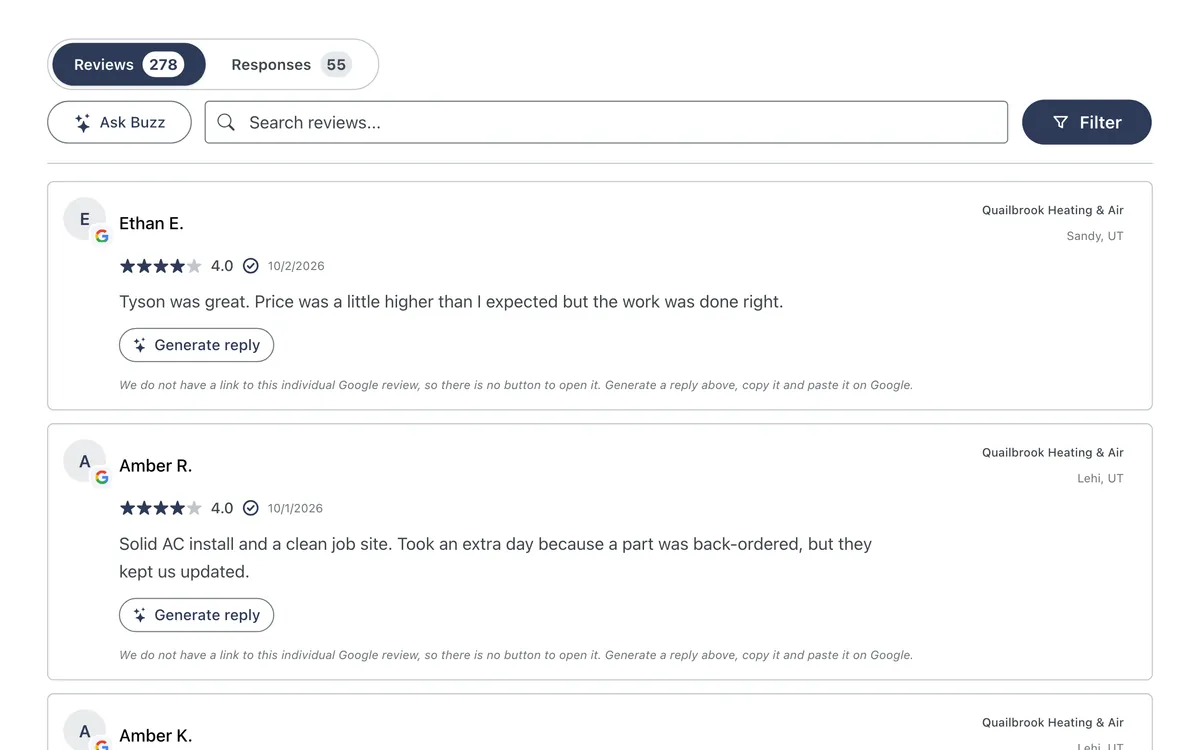1200x750 pixels.
Task: Click Google logo badge on Amber R.'s avatar
Action: coord(102,478)
